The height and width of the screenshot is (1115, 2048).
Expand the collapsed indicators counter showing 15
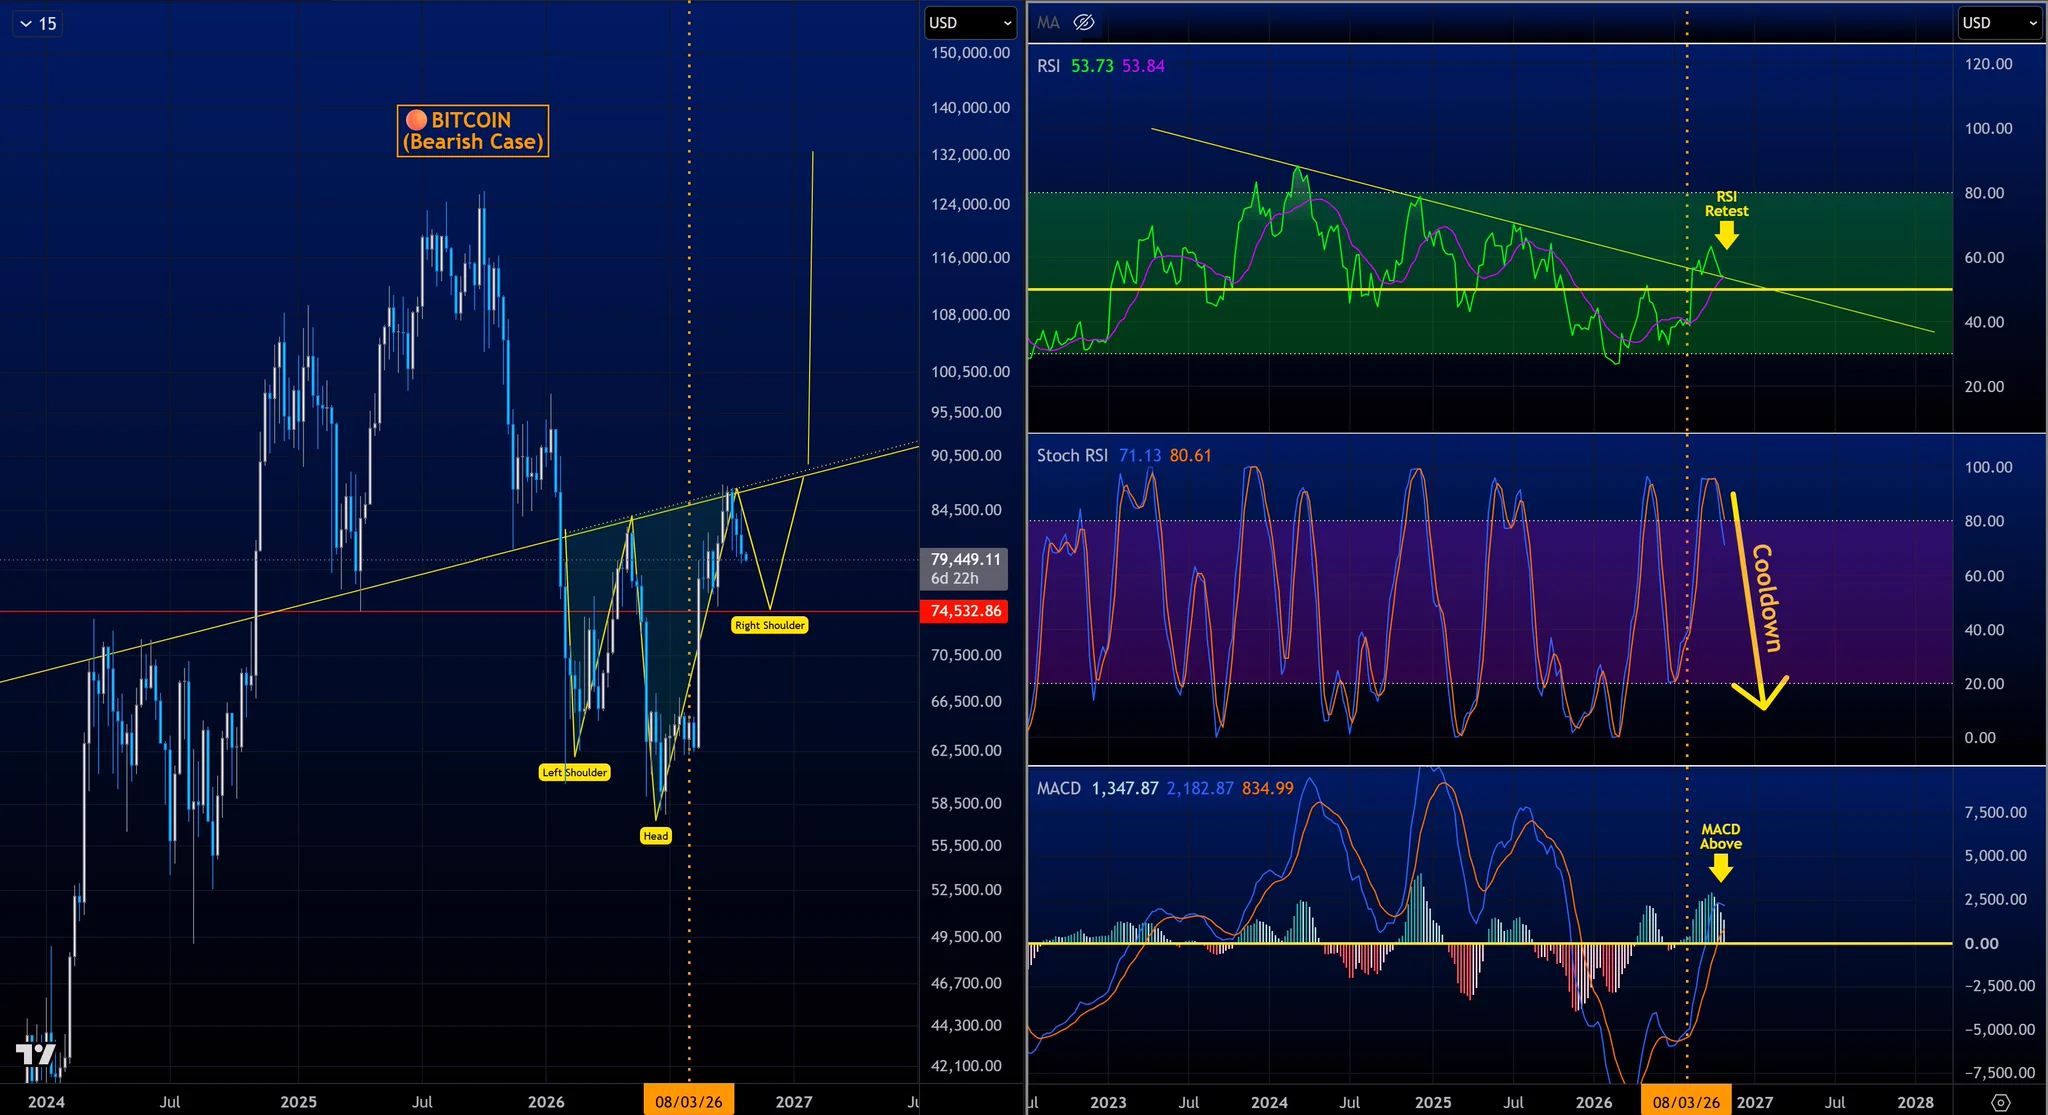click(37, 23)
